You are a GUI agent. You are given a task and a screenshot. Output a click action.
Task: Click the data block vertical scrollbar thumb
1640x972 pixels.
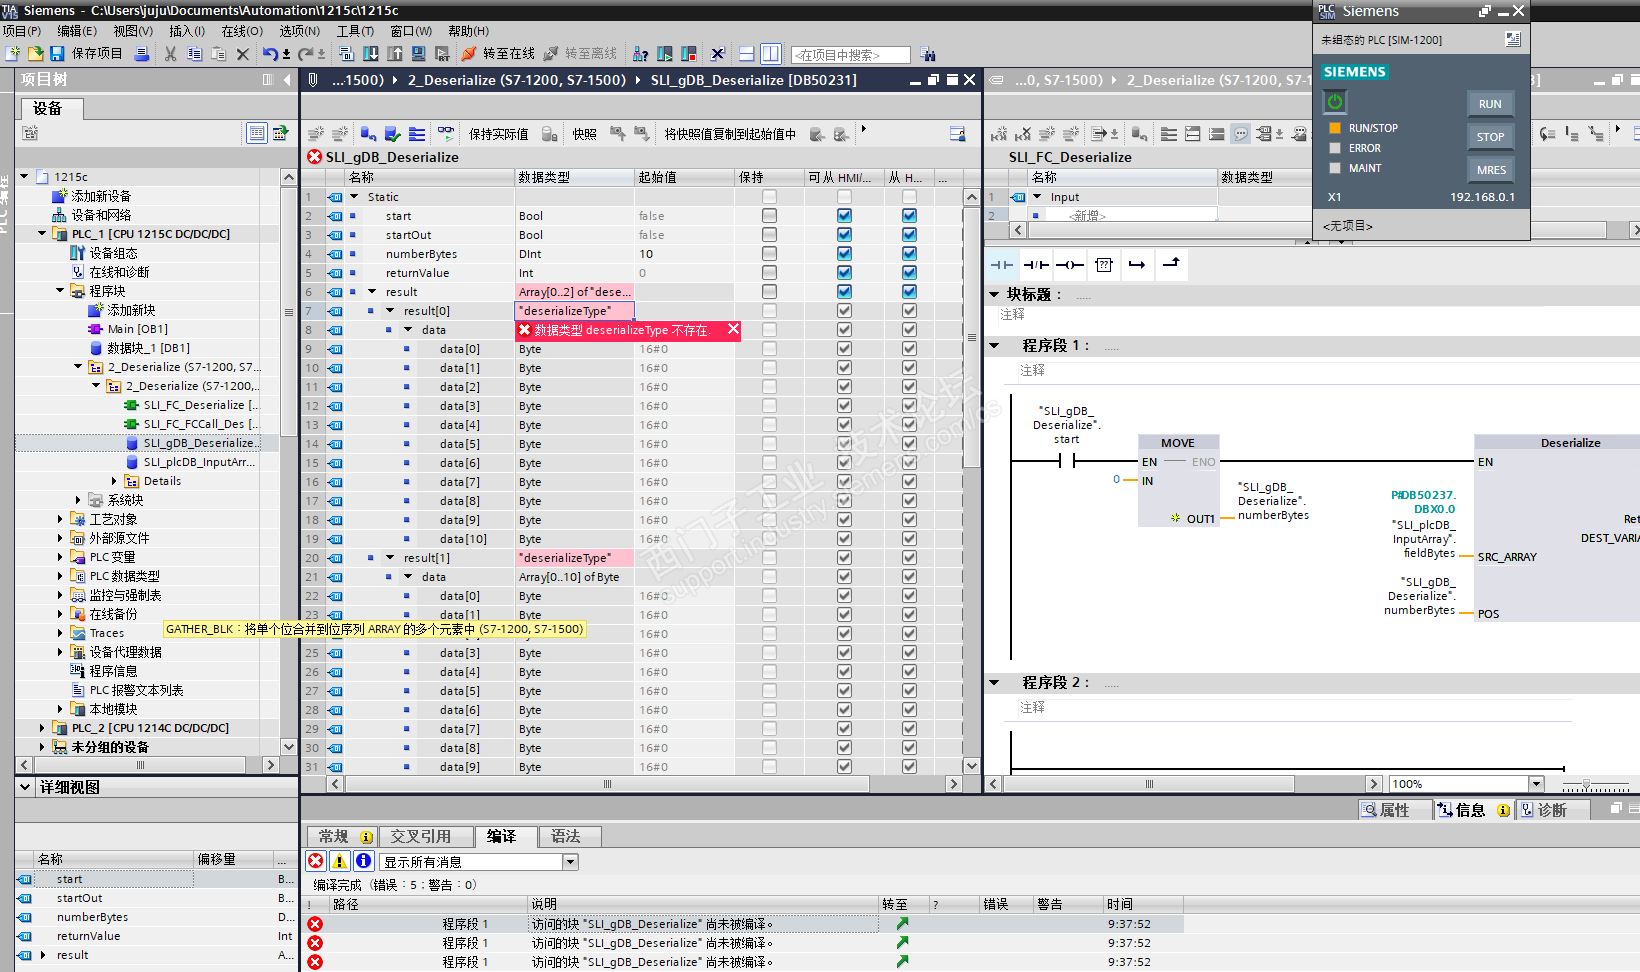tap(972, 337)
